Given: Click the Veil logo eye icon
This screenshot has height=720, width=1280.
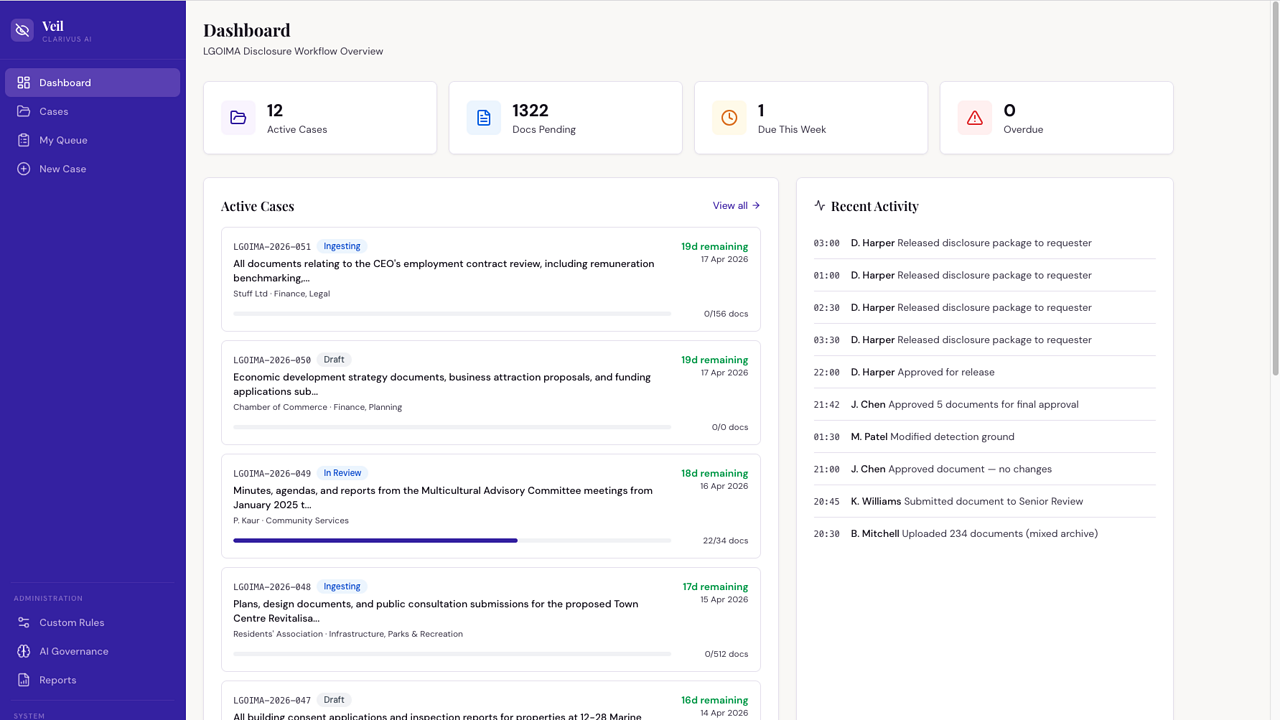Looking at the screenshot, I should [x=22, y=31].
